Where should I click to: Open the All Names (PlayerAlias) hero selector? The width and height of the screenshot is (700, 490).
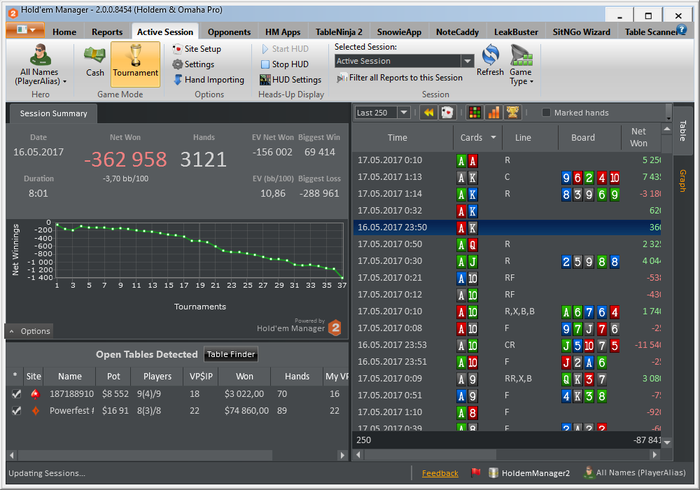[x=40, y=65]
